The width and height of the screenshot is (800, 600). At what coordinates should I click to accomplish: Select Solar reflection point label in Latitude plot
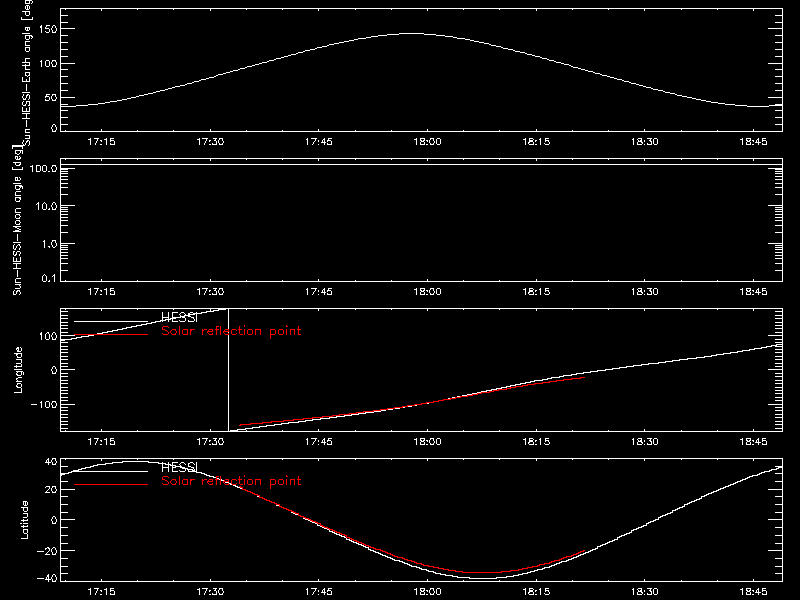click(x=231, y=481)
